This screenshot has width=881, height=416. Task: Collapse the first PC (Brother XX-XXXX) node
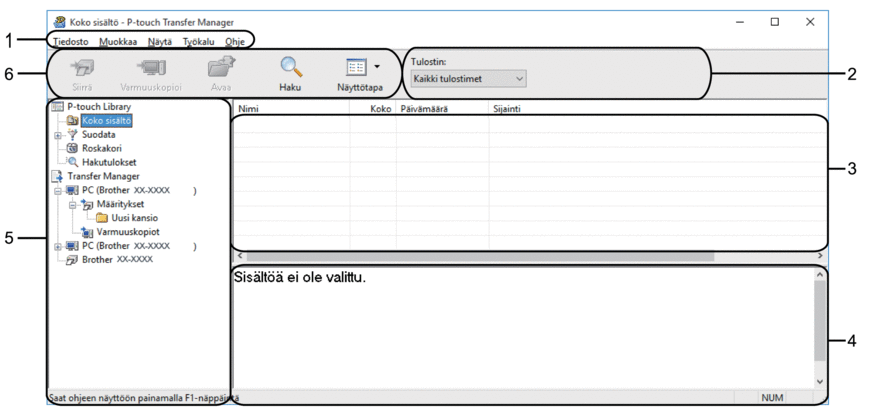[x=57, y=191]
